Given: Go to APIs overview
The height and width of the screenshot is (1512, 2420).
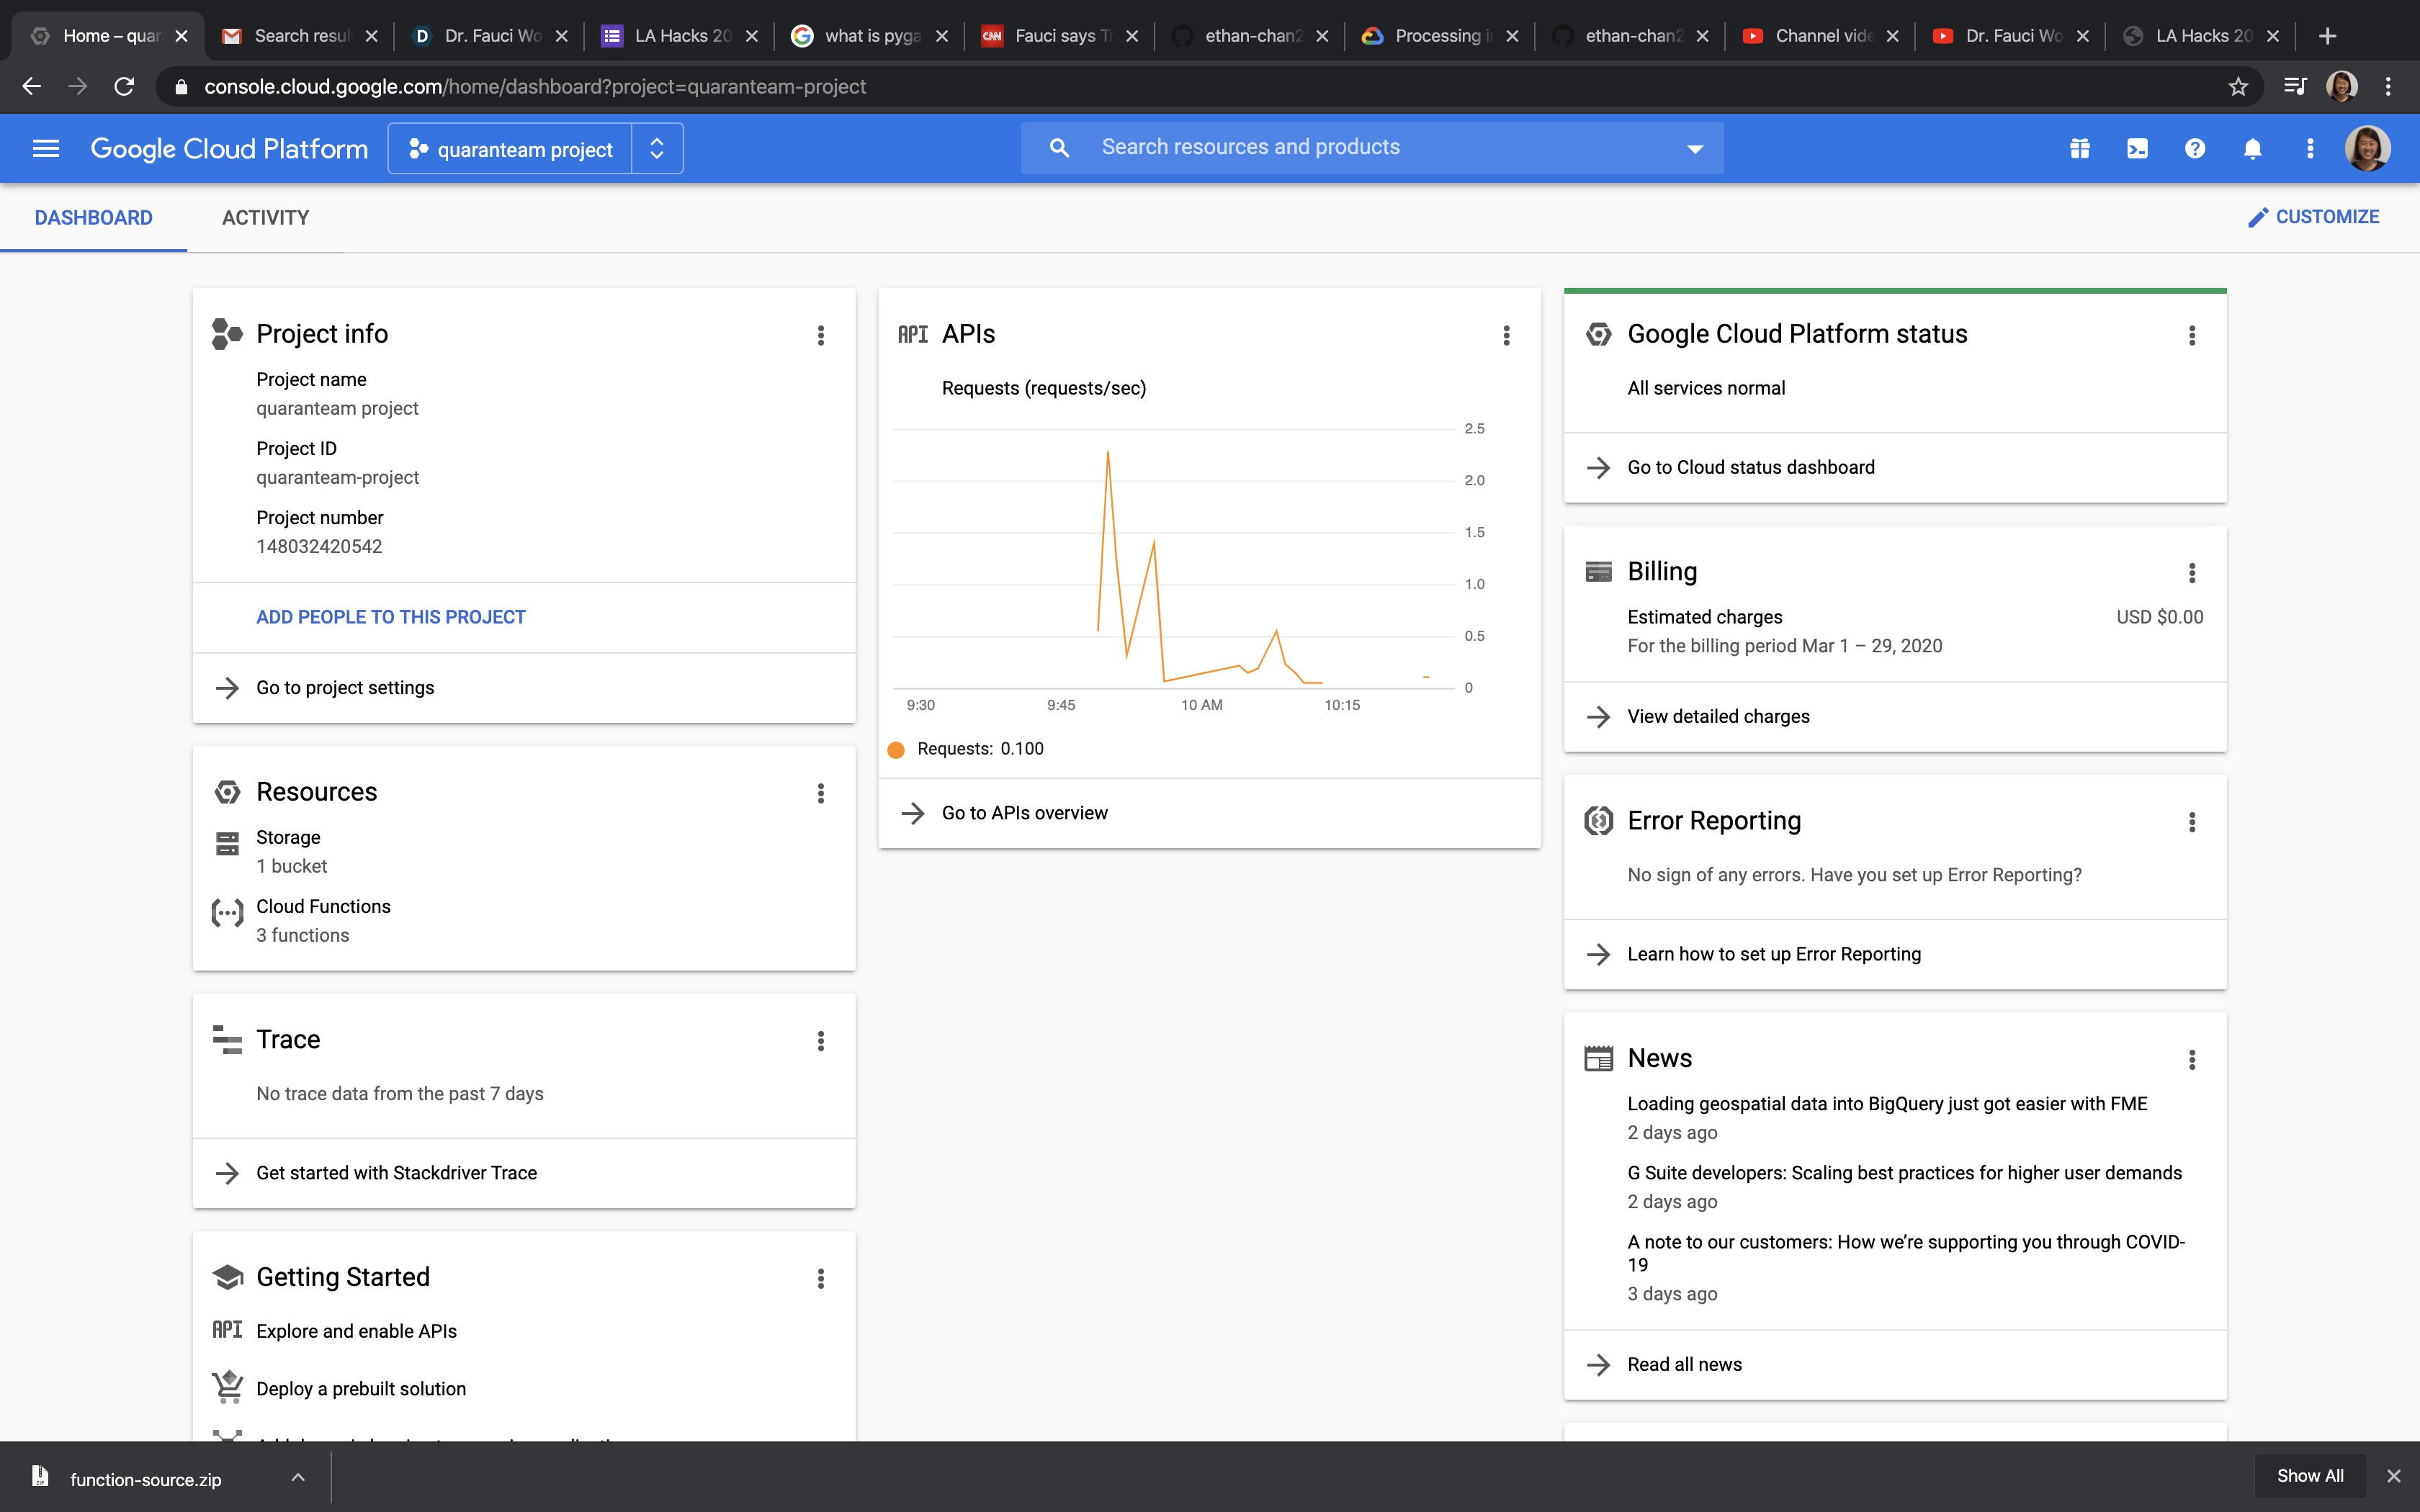Looking at the screenshot, I should click(1024, 813).
